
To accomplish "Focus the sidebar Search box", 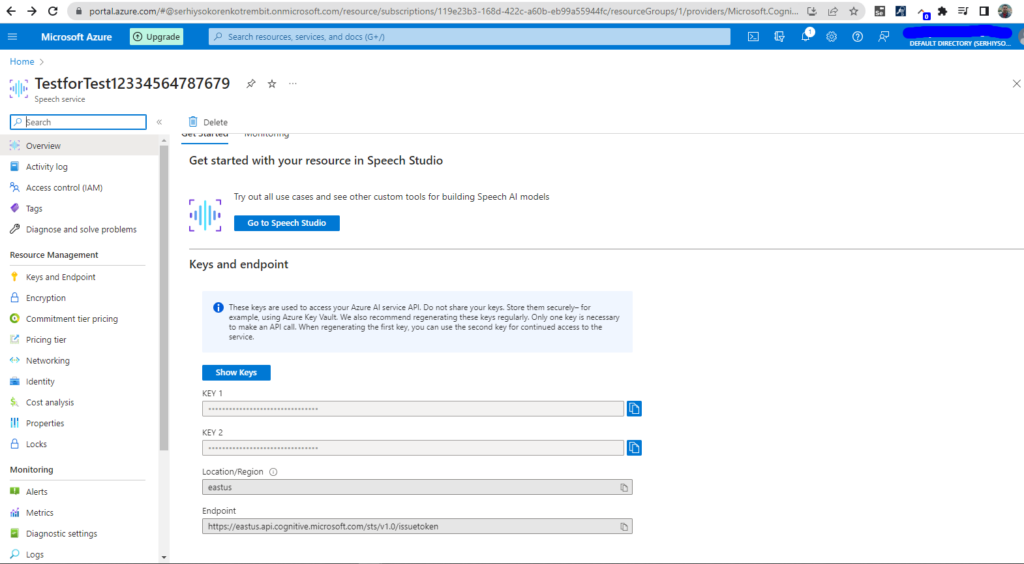I will 78,122.
